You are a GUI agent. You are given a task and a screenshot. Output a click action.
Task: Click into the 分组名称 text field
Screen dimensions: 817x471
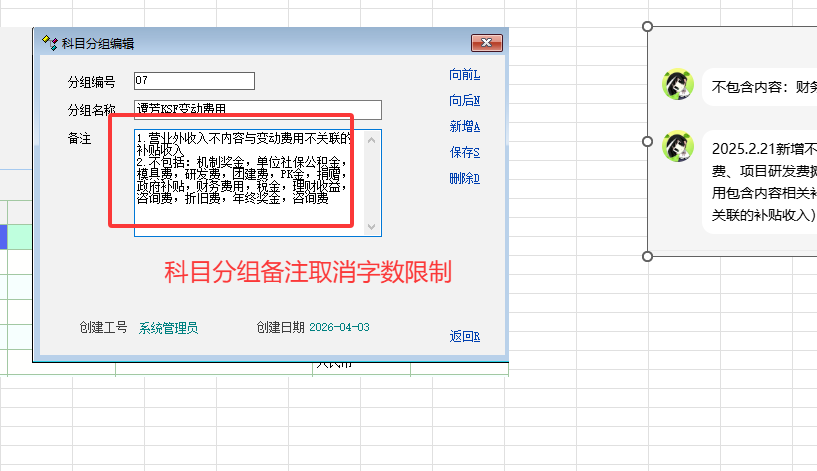257,109
